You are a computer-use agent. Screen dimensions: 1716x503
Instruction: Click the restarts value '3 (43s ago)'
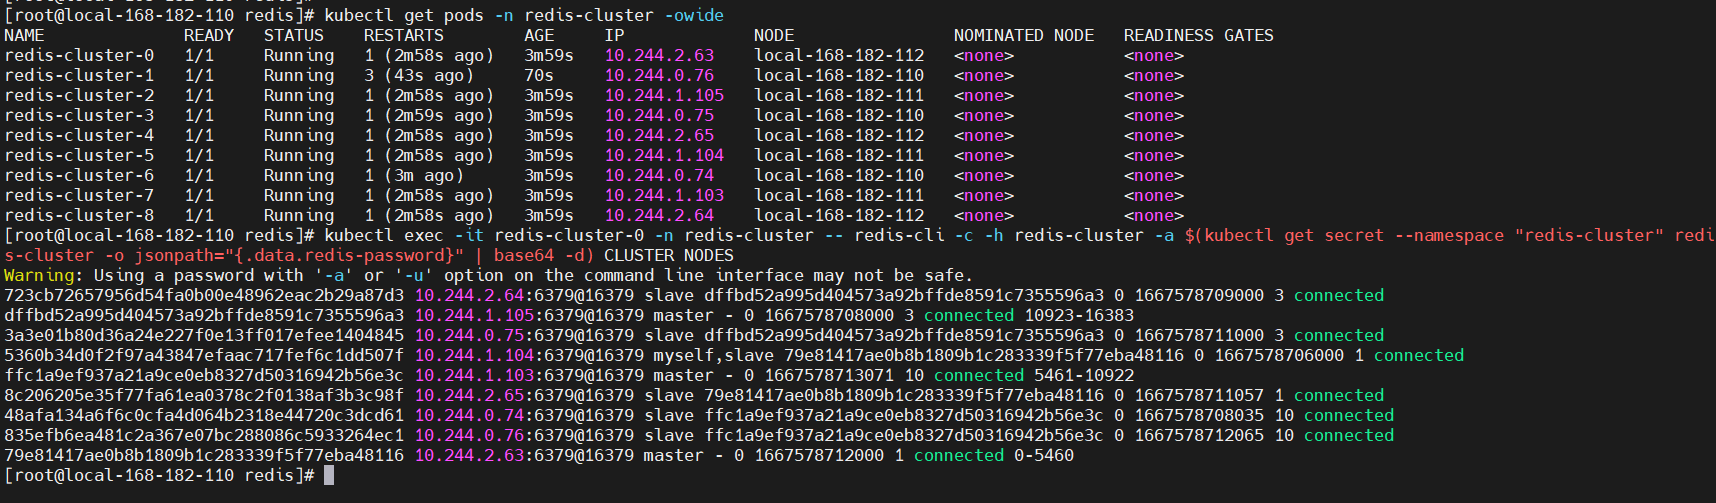(419, 75)
